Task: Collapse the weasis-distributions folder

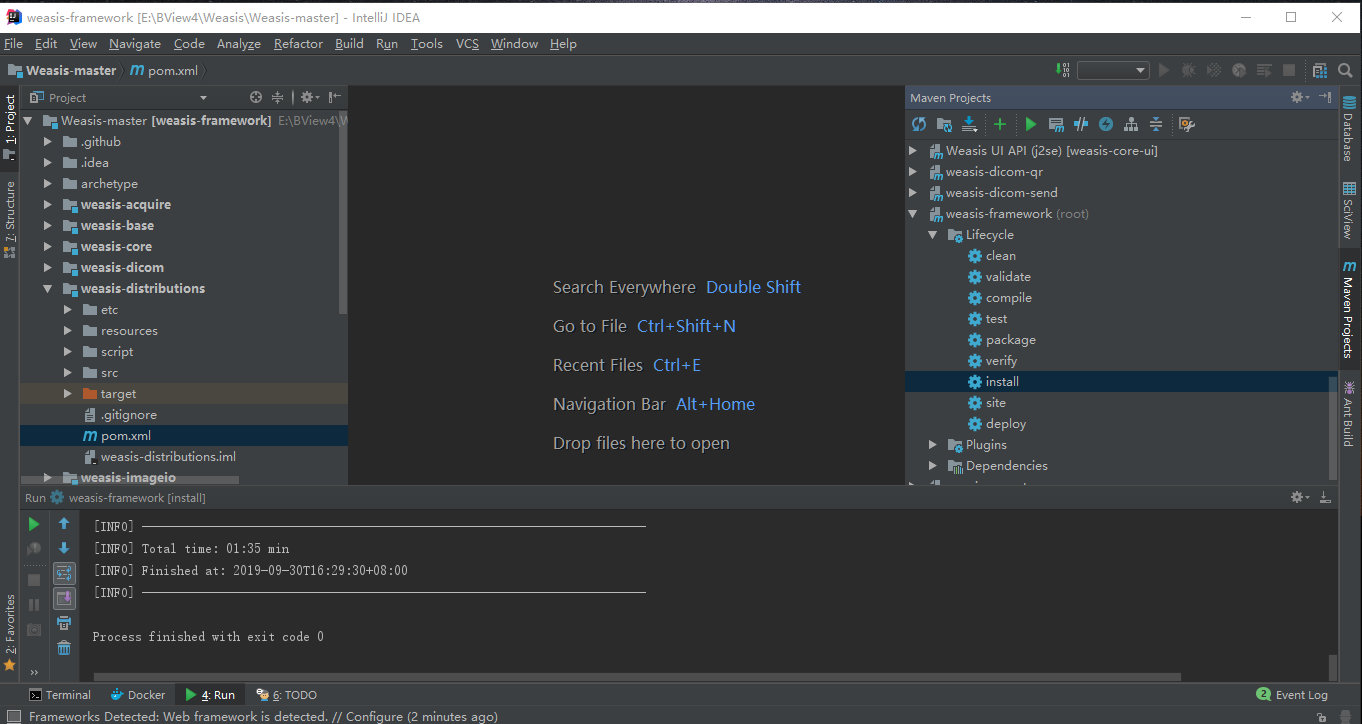Action: pyautogui.click(x=47, y=288)
